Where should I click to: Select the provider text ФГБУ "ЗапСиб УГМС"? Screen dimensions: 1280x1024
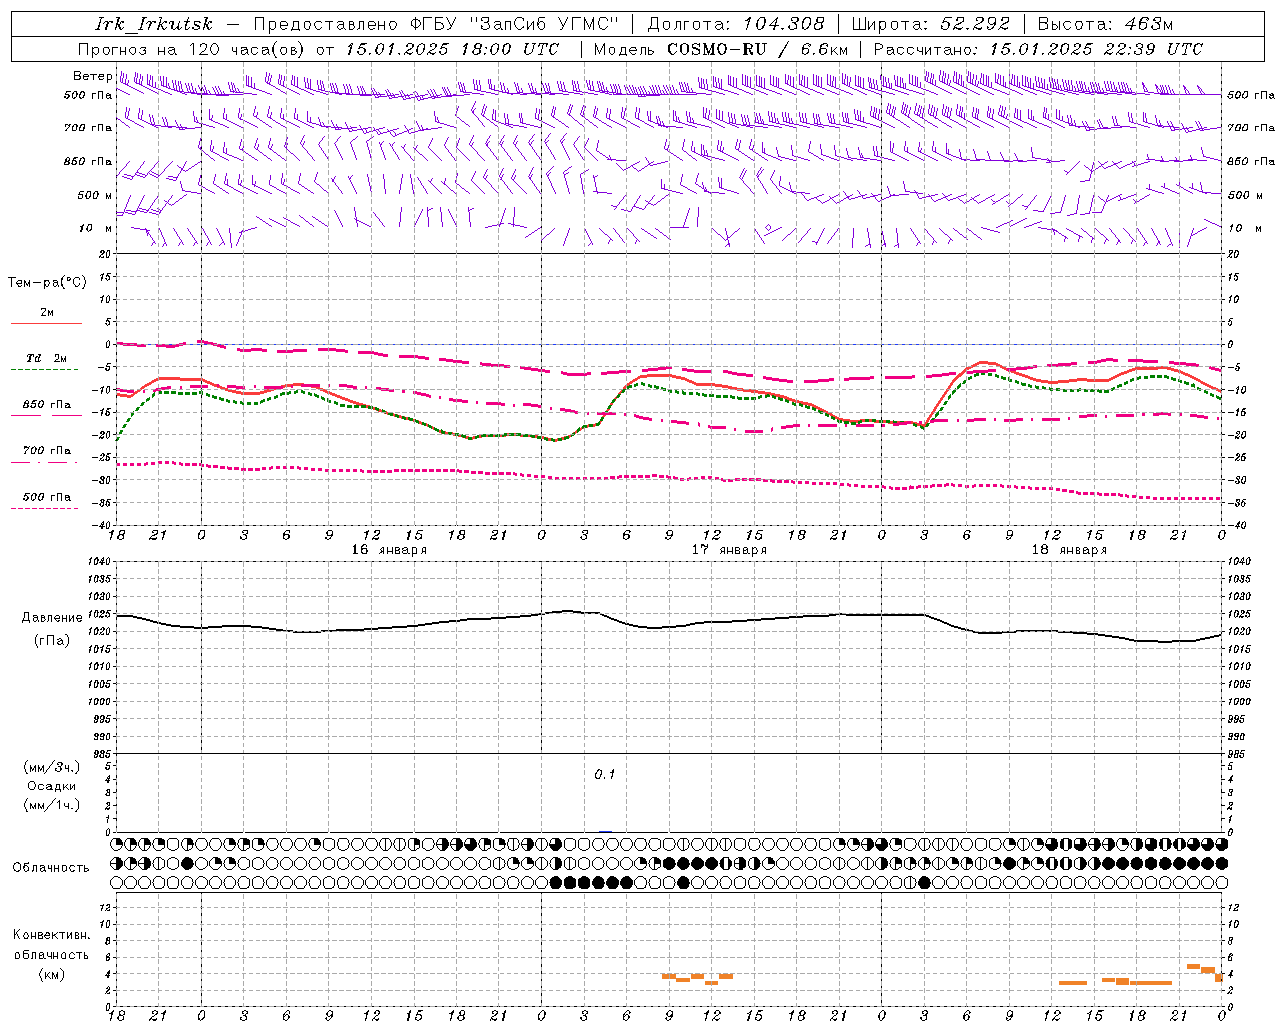515,24
